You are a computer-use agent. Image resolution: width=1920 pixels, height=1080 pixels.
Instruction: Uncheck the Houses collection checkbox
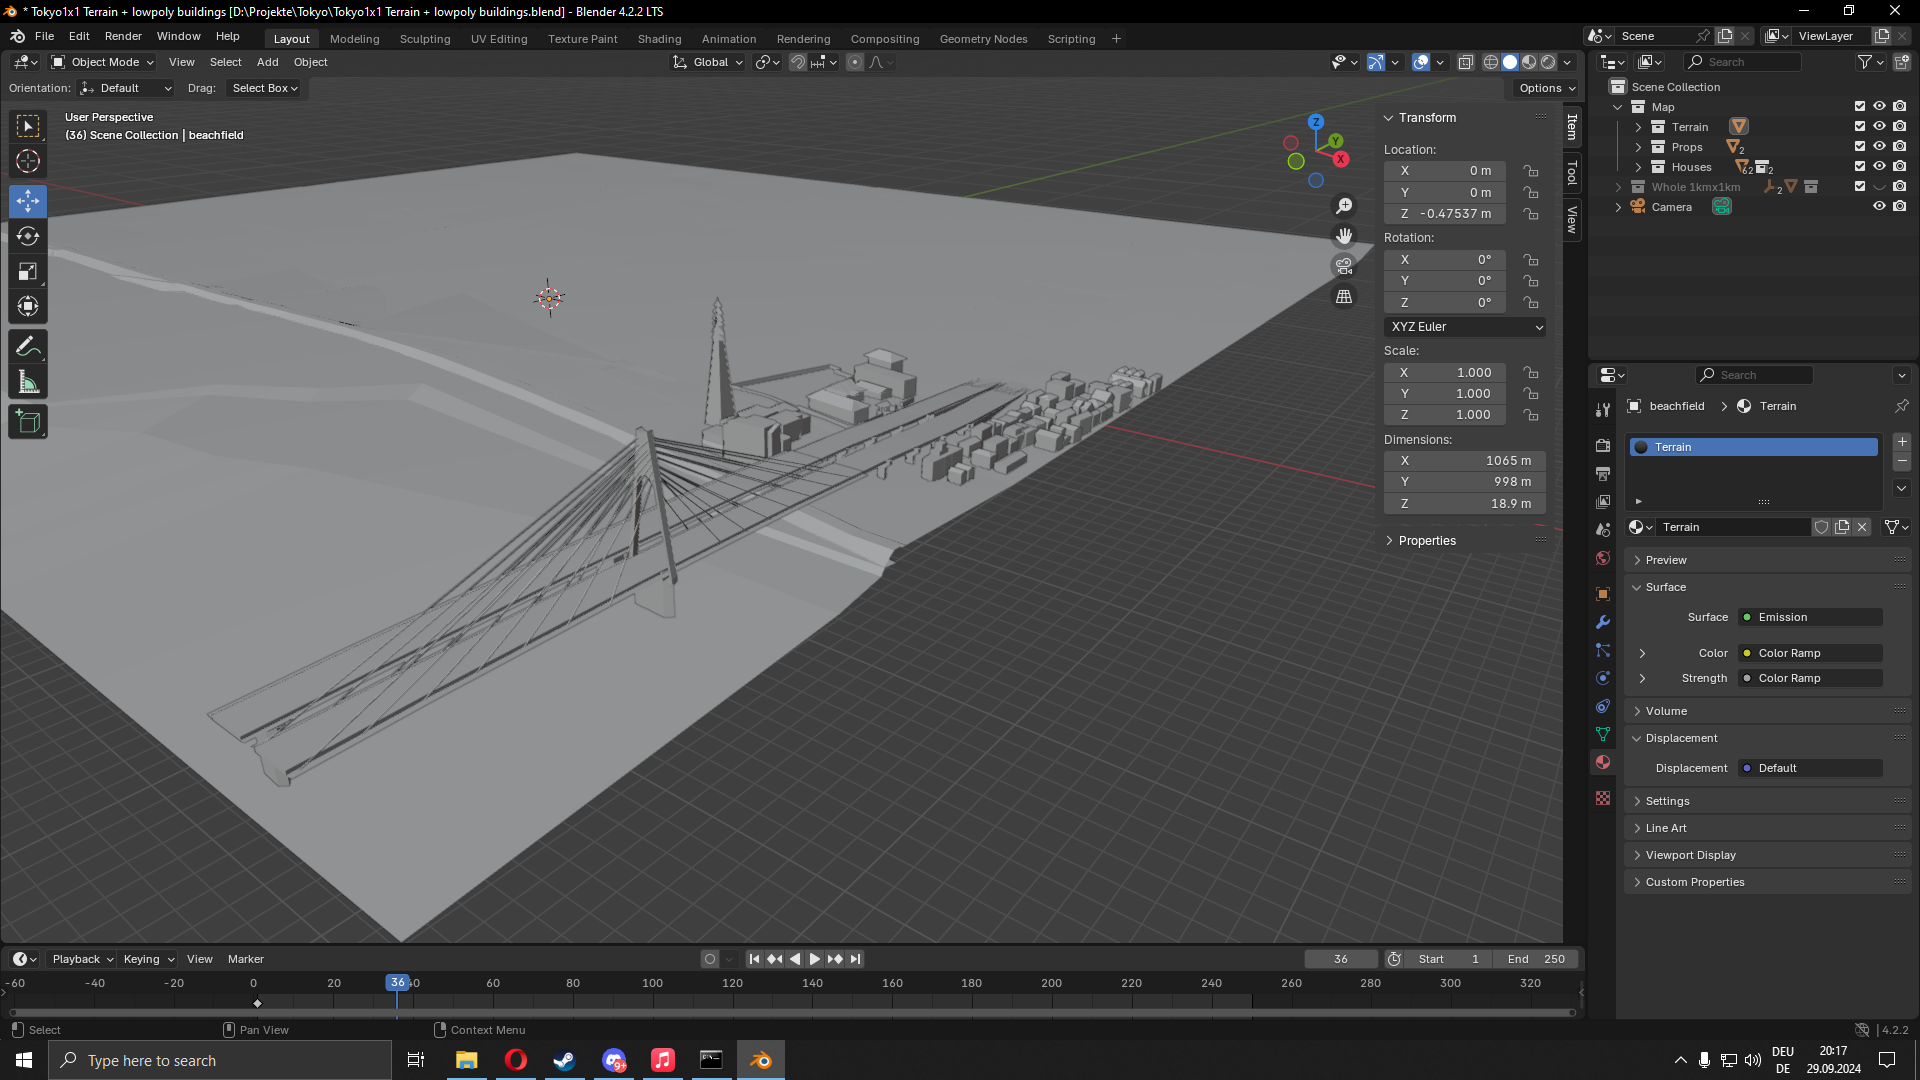coord(1859,167)
